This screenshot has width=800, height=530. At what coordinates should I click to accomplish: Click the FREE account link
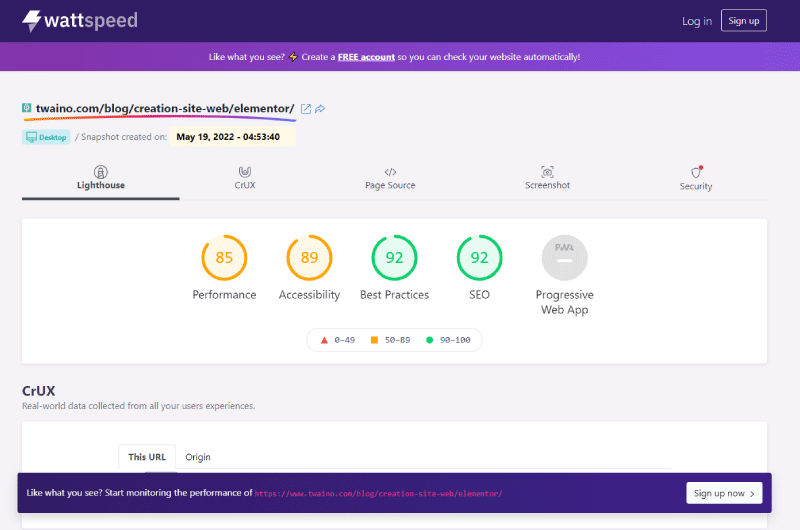point(366,57)
